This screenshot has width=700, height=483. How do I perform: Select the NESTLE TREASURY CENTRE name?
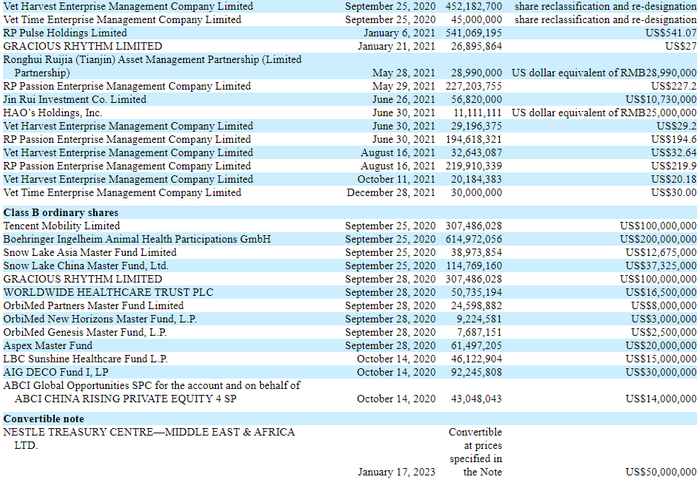149,439
